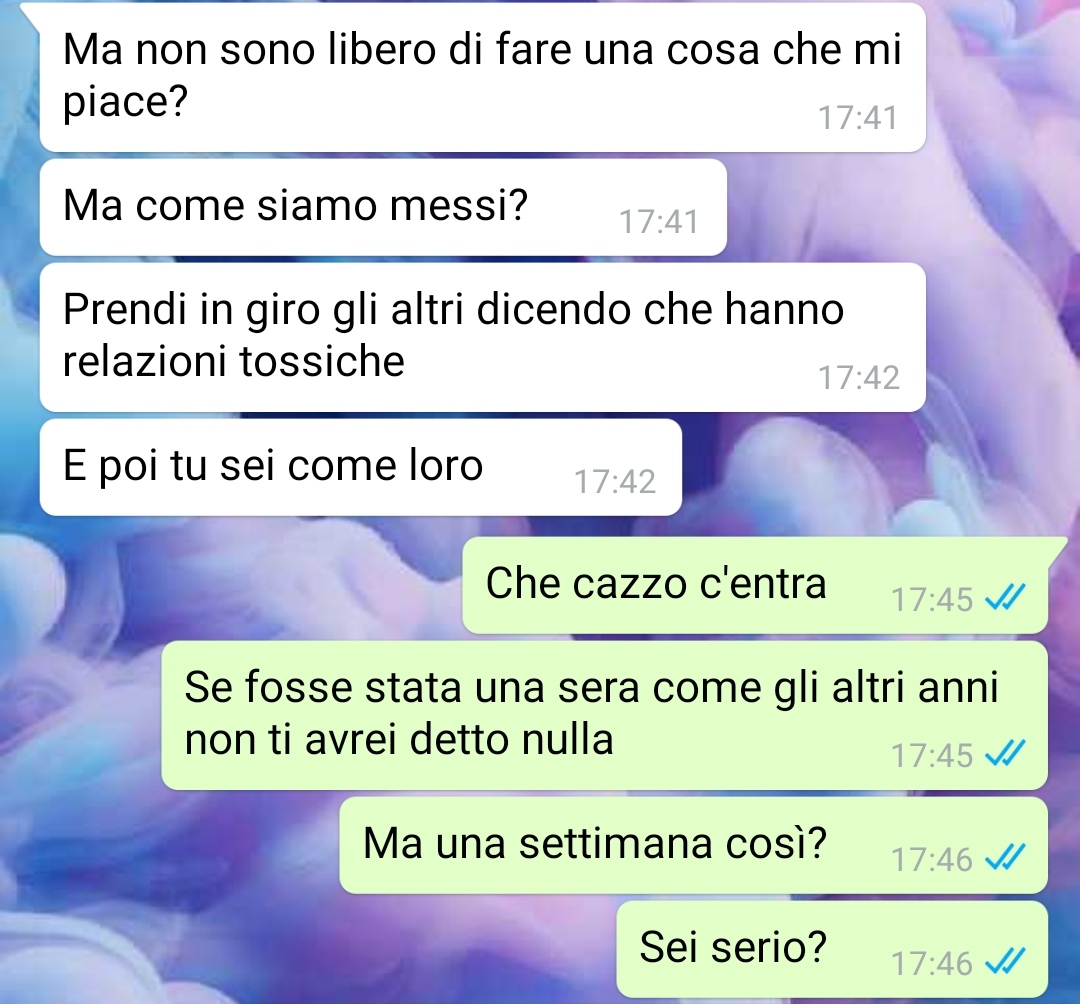Tap the sent message "Ma una settimana così?"

pyautogui.click(x=693, y=845)
